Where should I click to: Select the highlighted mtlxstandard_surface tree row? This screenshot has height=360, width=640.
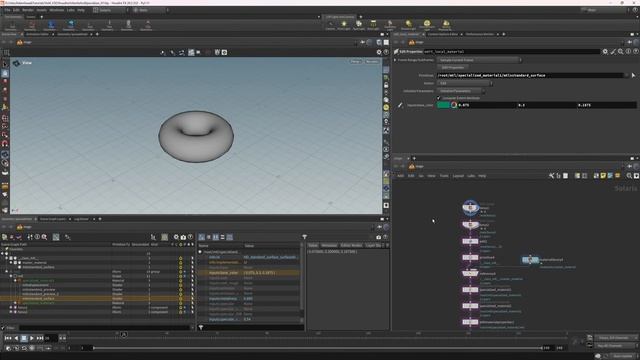click(x=96, y=298)
